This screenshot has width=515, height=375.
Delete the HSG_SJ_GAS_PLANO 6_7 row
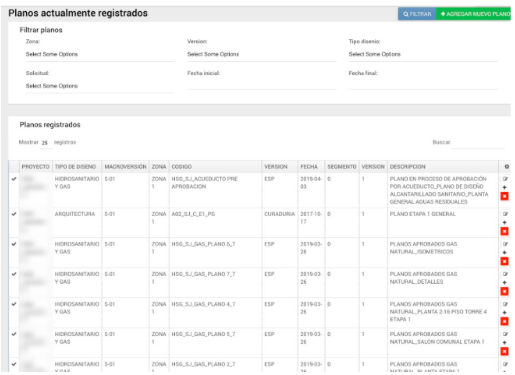(505, 261)
